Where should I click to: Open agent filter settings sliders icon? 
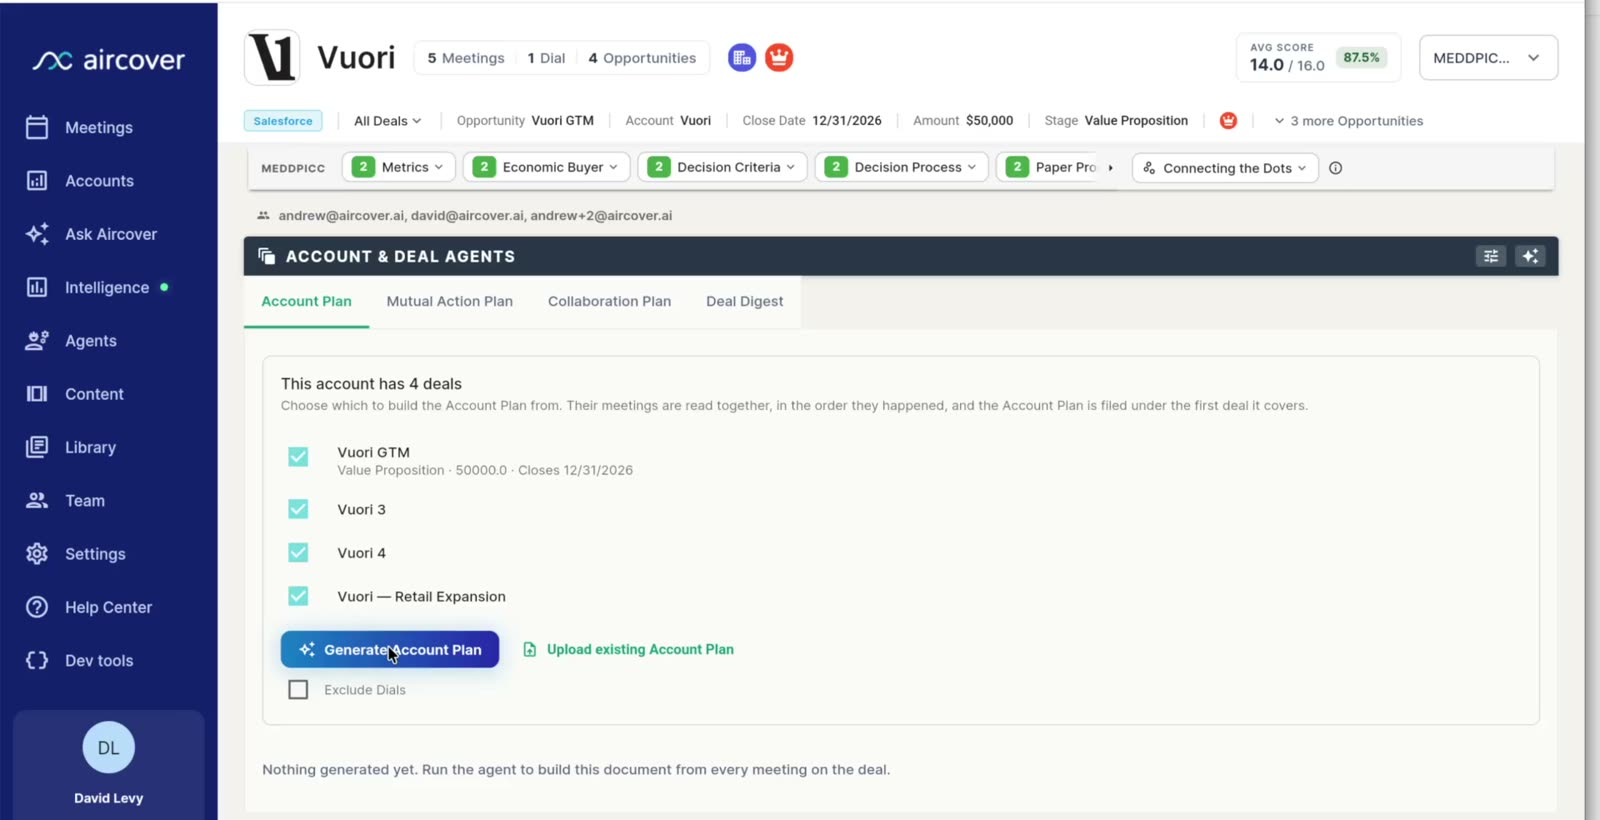(x=1491, y=256)
